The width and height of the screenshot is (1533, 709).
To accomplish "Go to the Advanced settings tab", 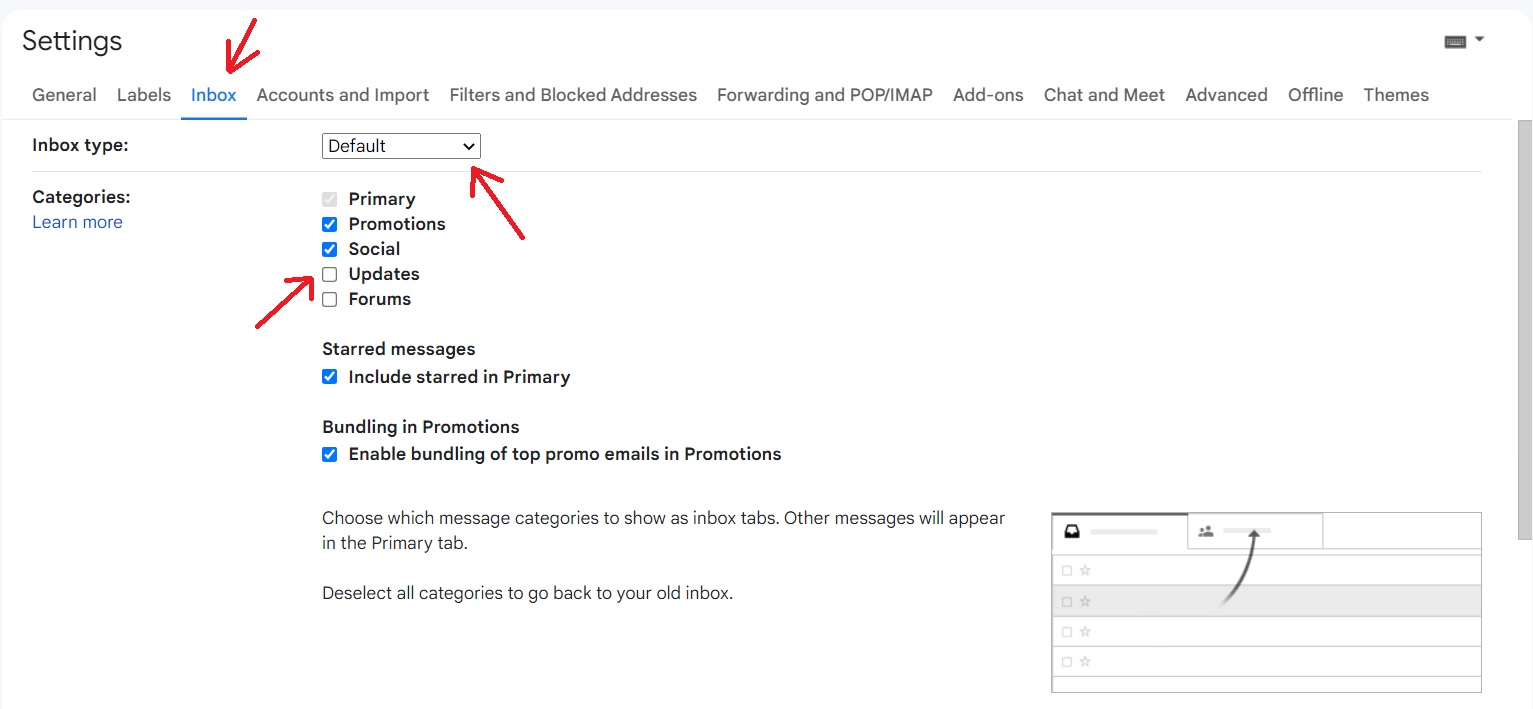I will [1226, 95].
